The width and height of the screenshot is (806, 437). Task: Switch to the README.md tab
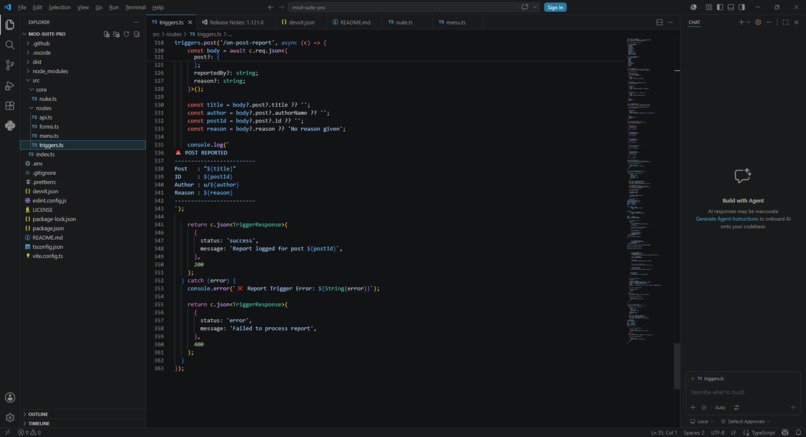352,23
